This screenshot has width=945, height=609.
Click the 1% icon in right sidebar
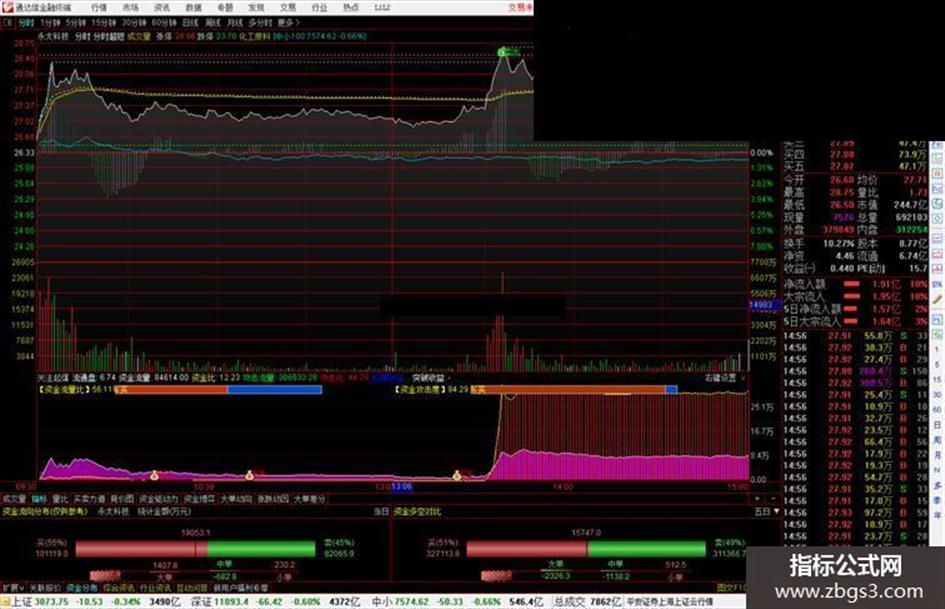[937, 283]
